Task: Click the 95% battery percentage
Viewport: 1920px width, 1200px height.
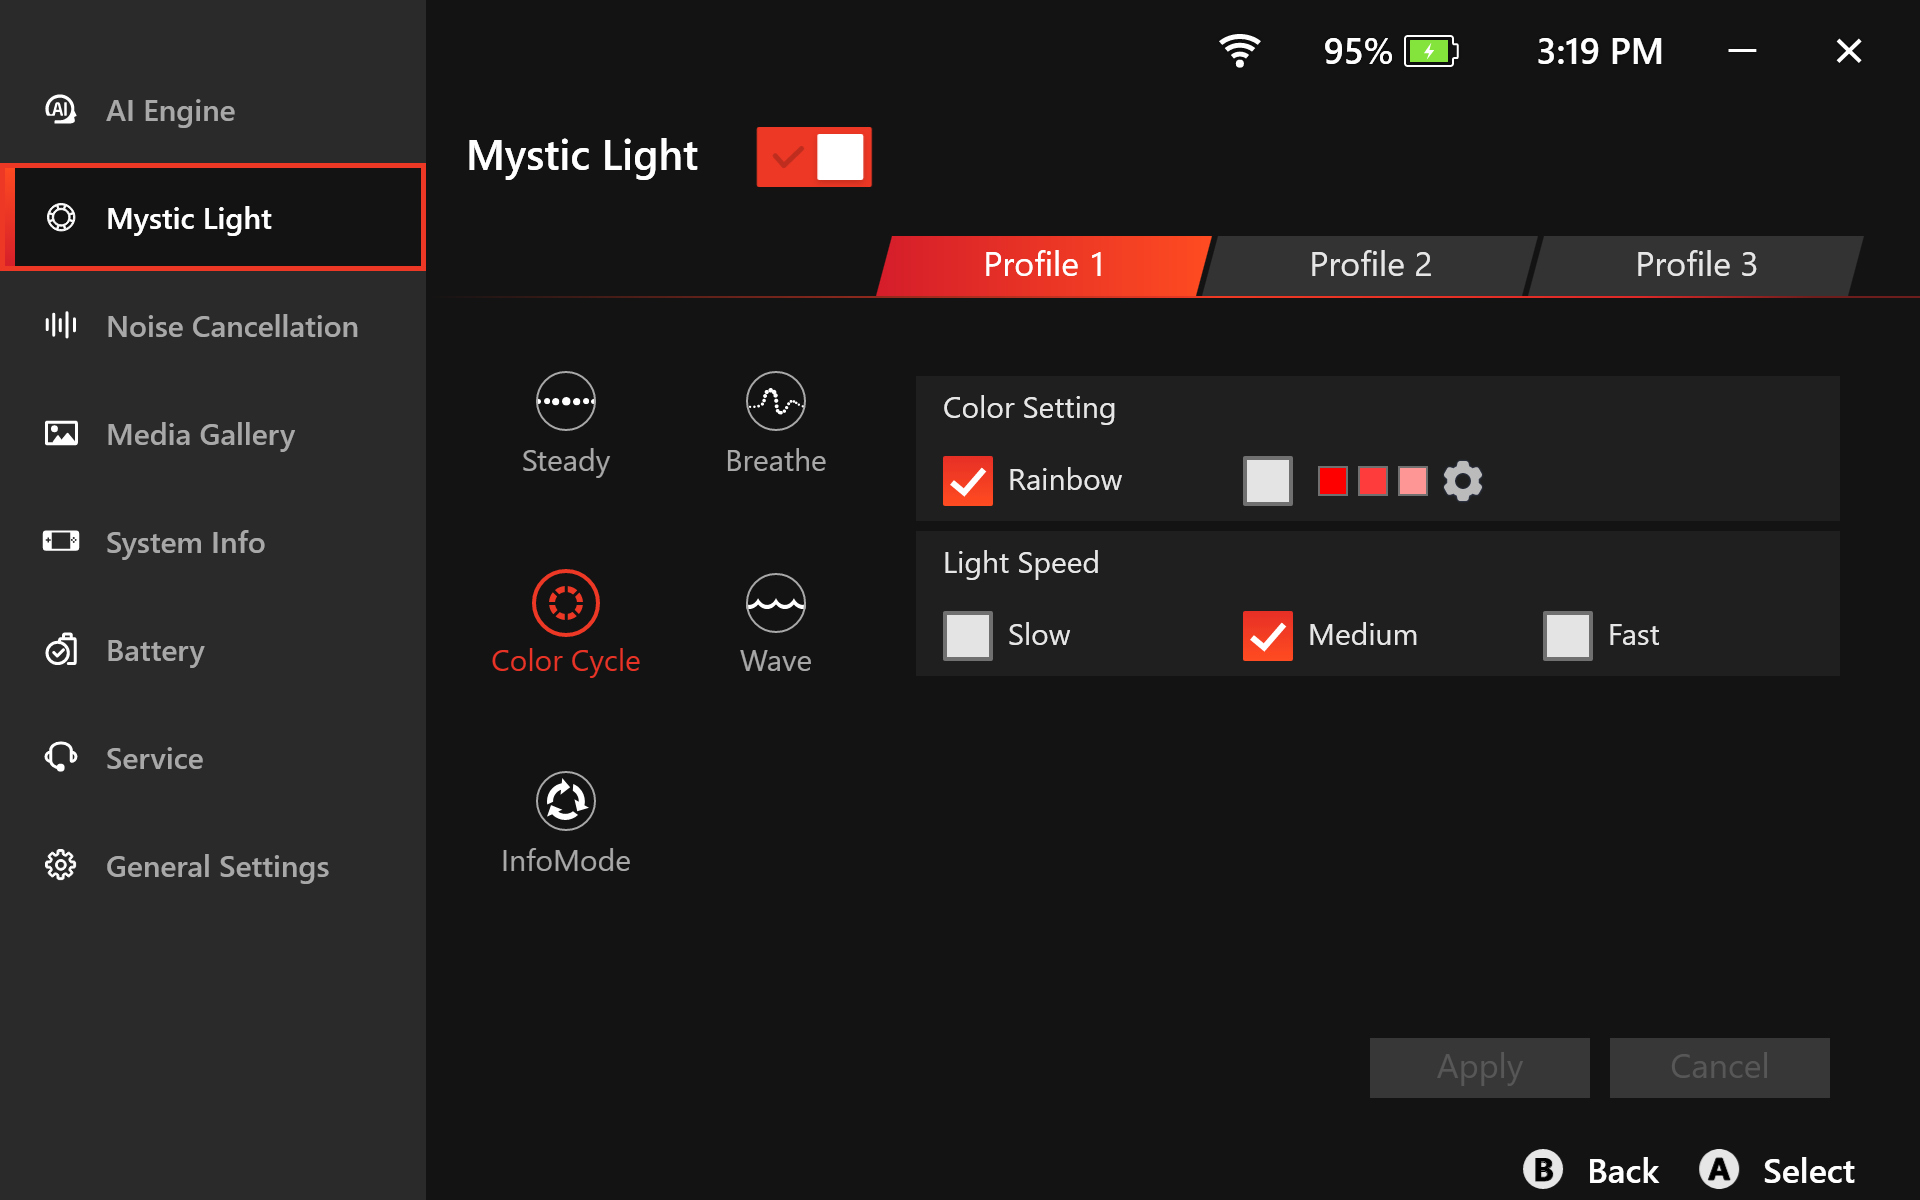Action: tap(1357, 51)
